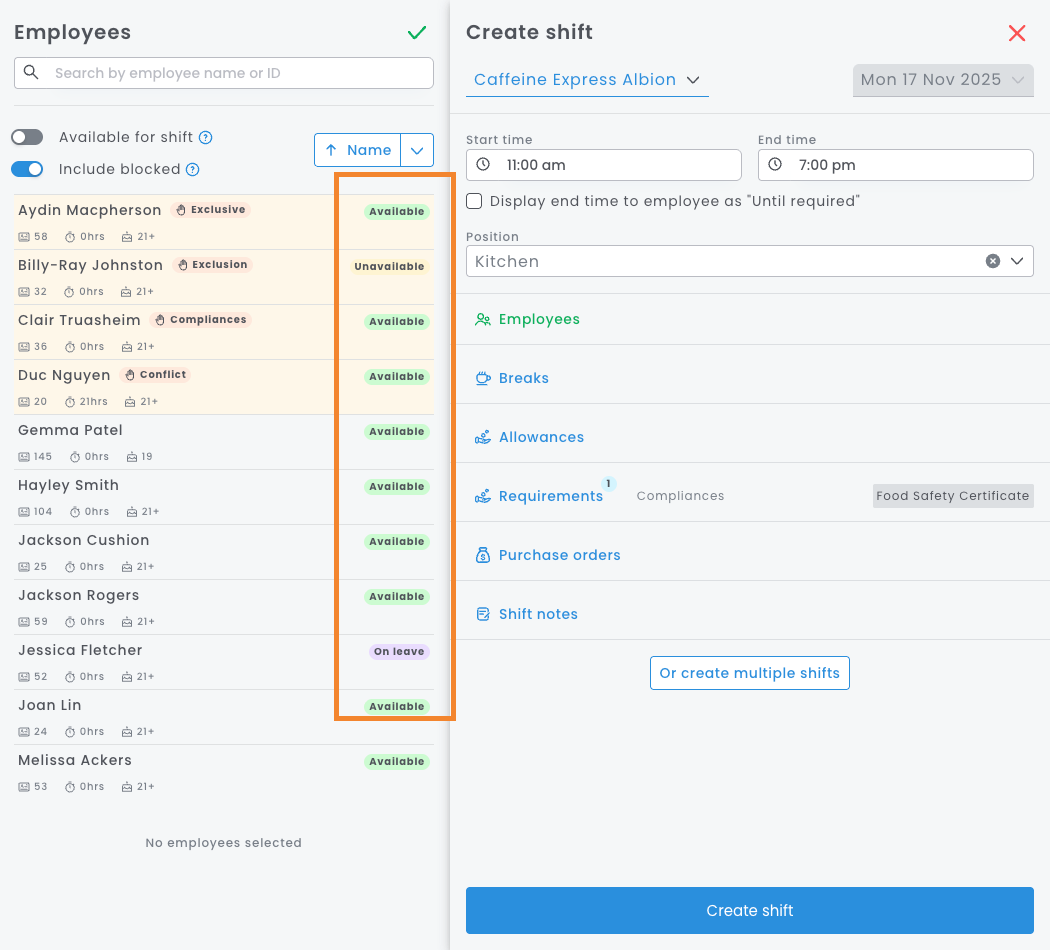
Task: Click the employee search input field
Action: (x=235, y=73)
